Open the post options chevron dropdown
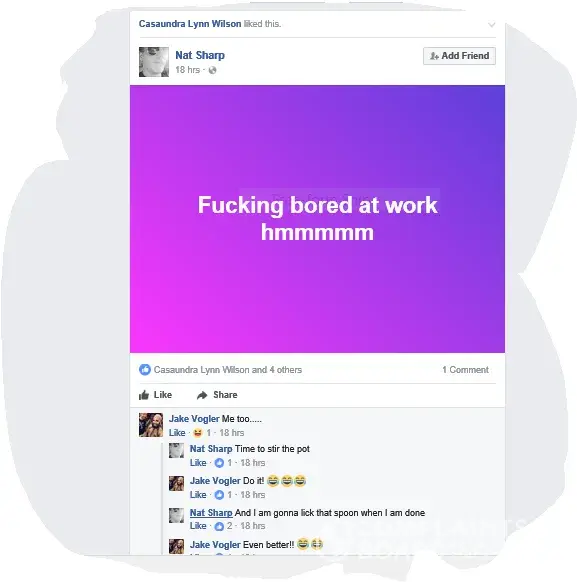Viewport: 577px width, 582px height. click(x=491, y=25)
